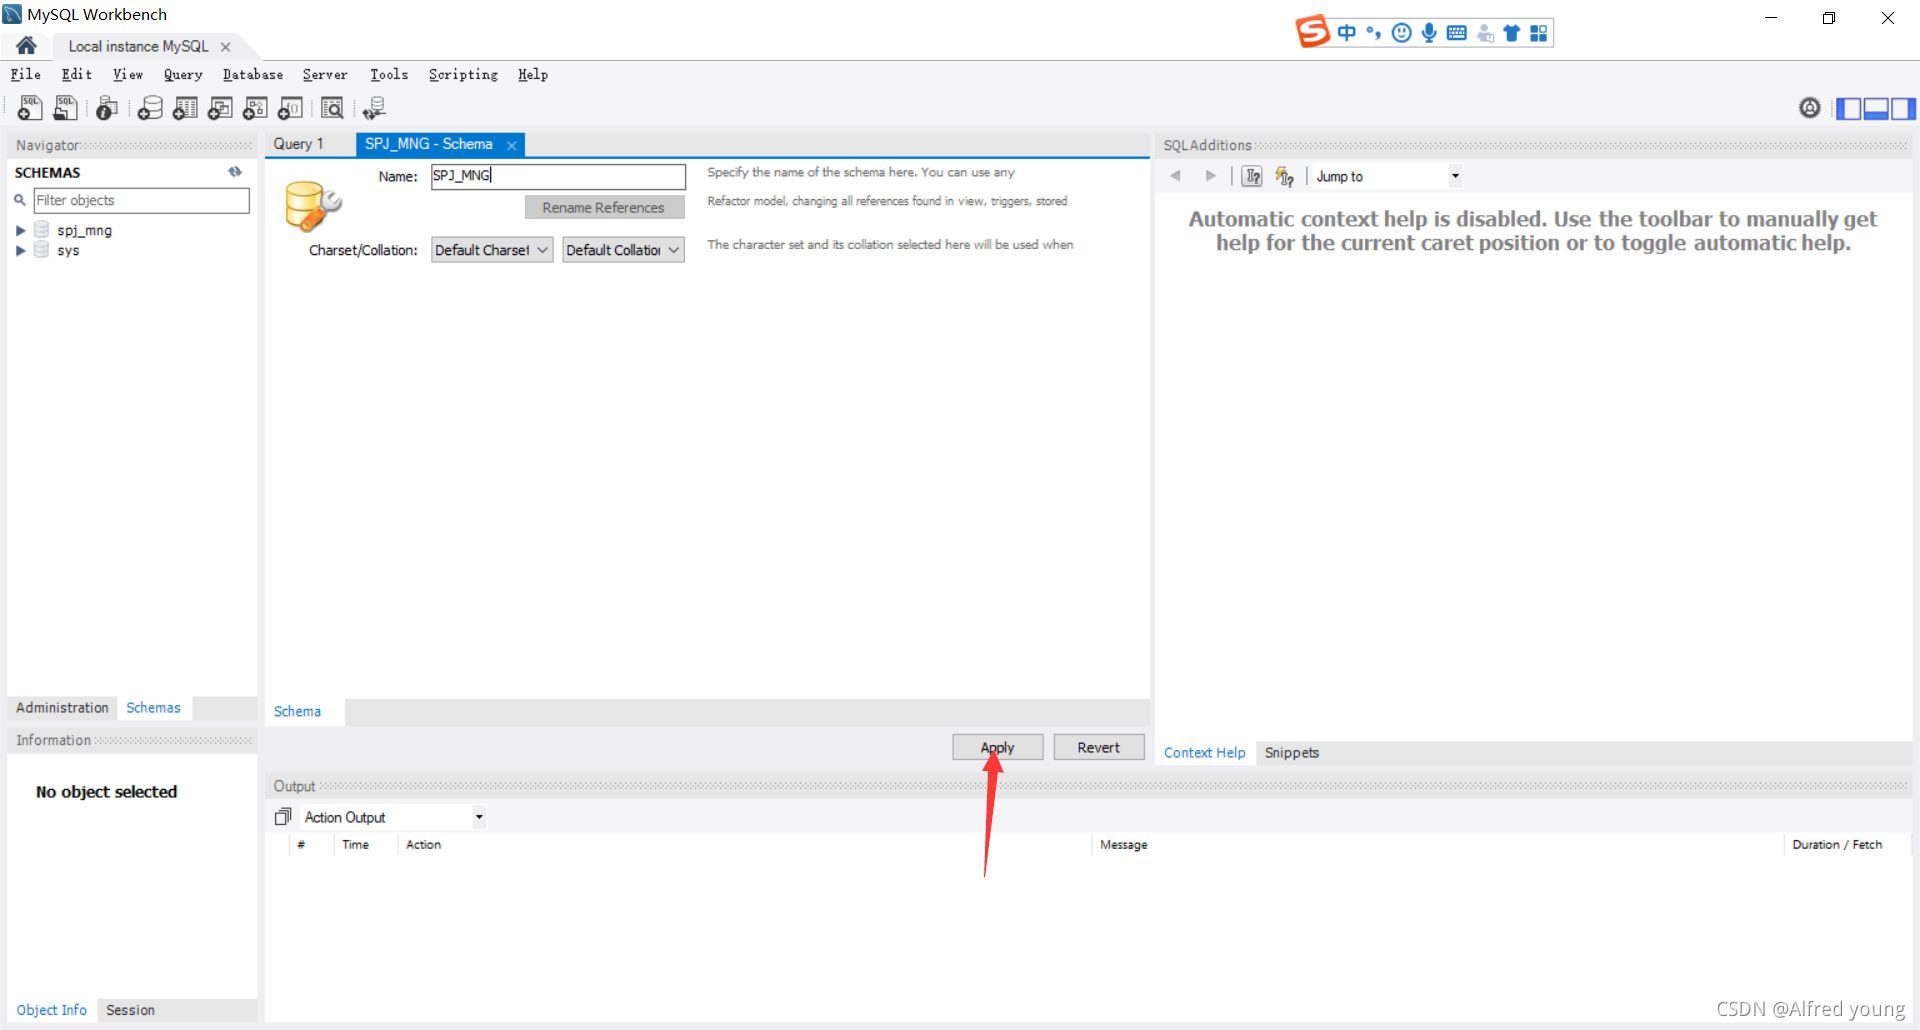Click the schema Name input field
The height and width of the screenshot is (1030, 1920).
pos(558,176)
